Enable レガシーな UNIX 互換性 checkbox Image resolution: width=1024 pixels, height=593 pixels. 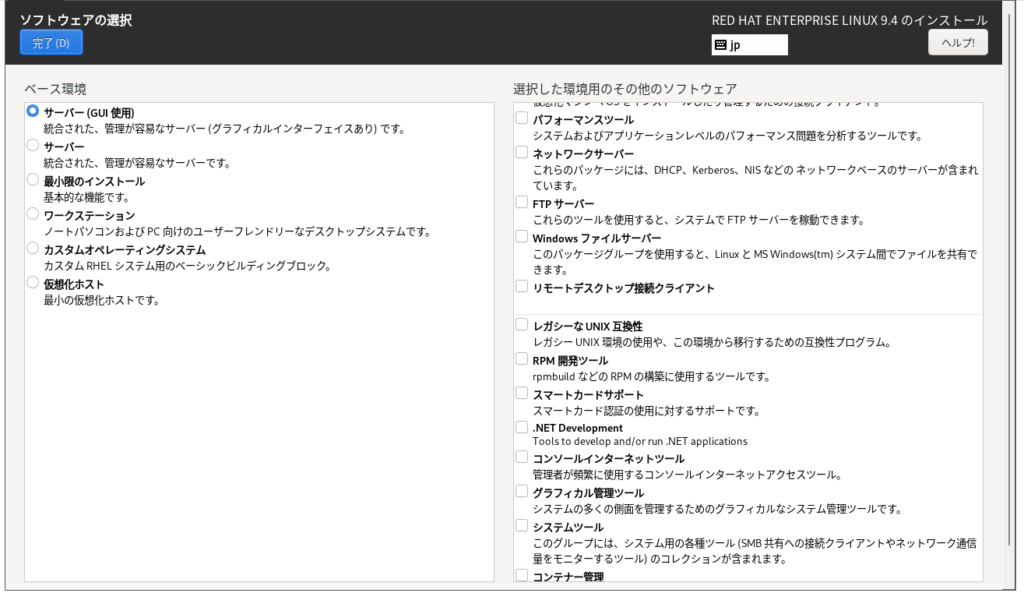tap(522, 325)
